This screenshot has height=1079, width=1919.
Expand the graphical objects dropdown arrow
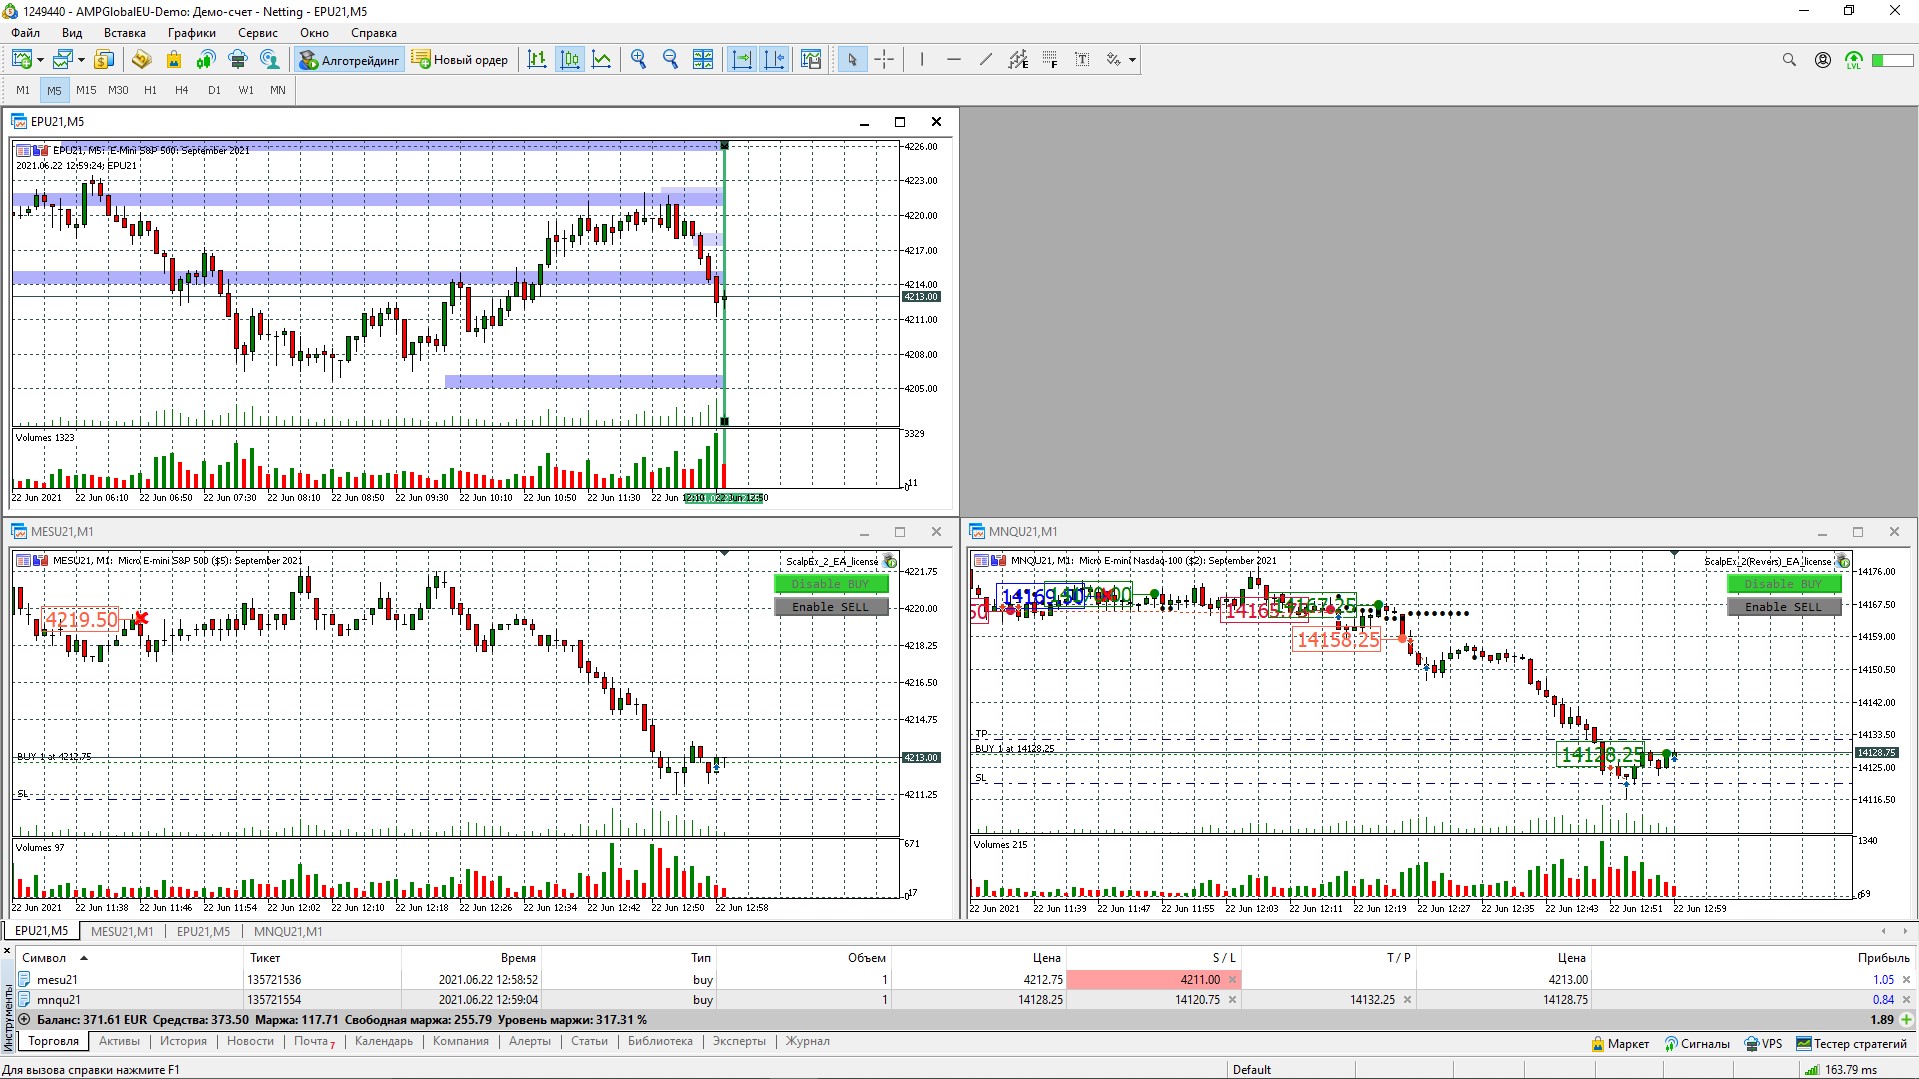pyautogui.click(x=1132, y=60)
